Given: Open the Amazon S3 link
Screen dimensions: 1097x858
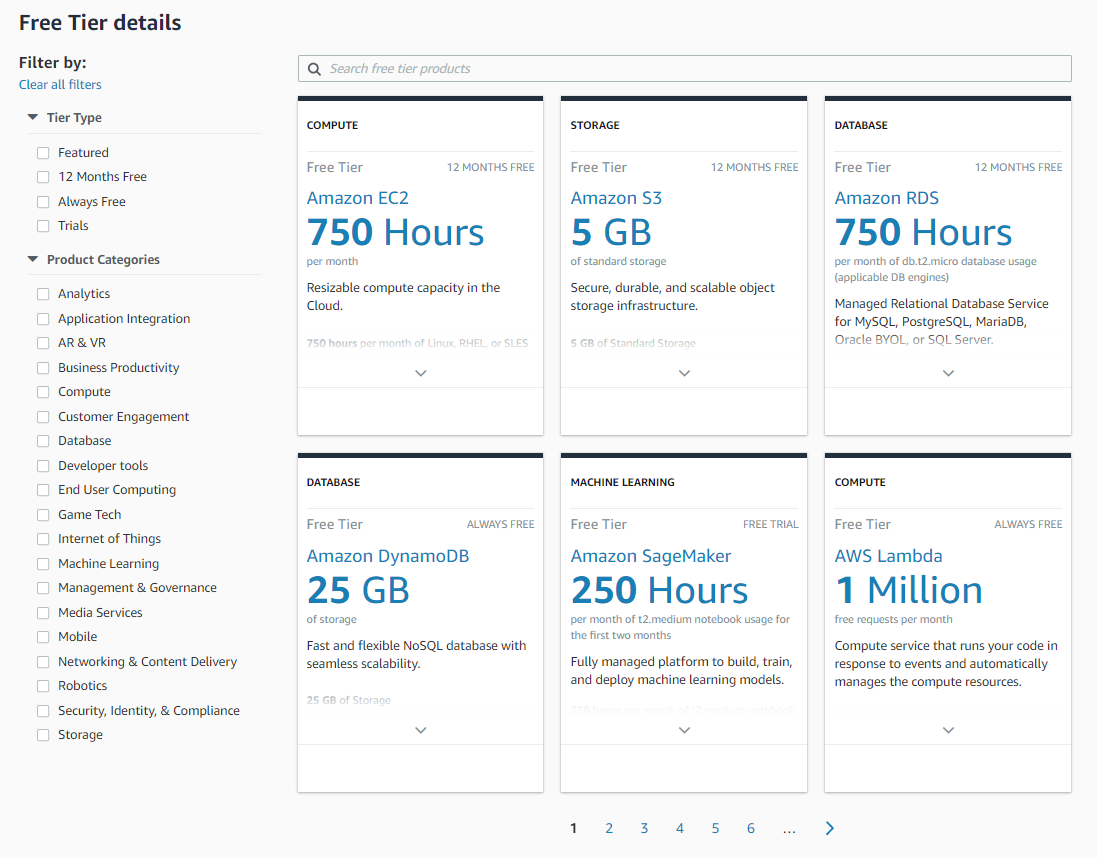Looking at the screenshot, I should pos(616,198).
